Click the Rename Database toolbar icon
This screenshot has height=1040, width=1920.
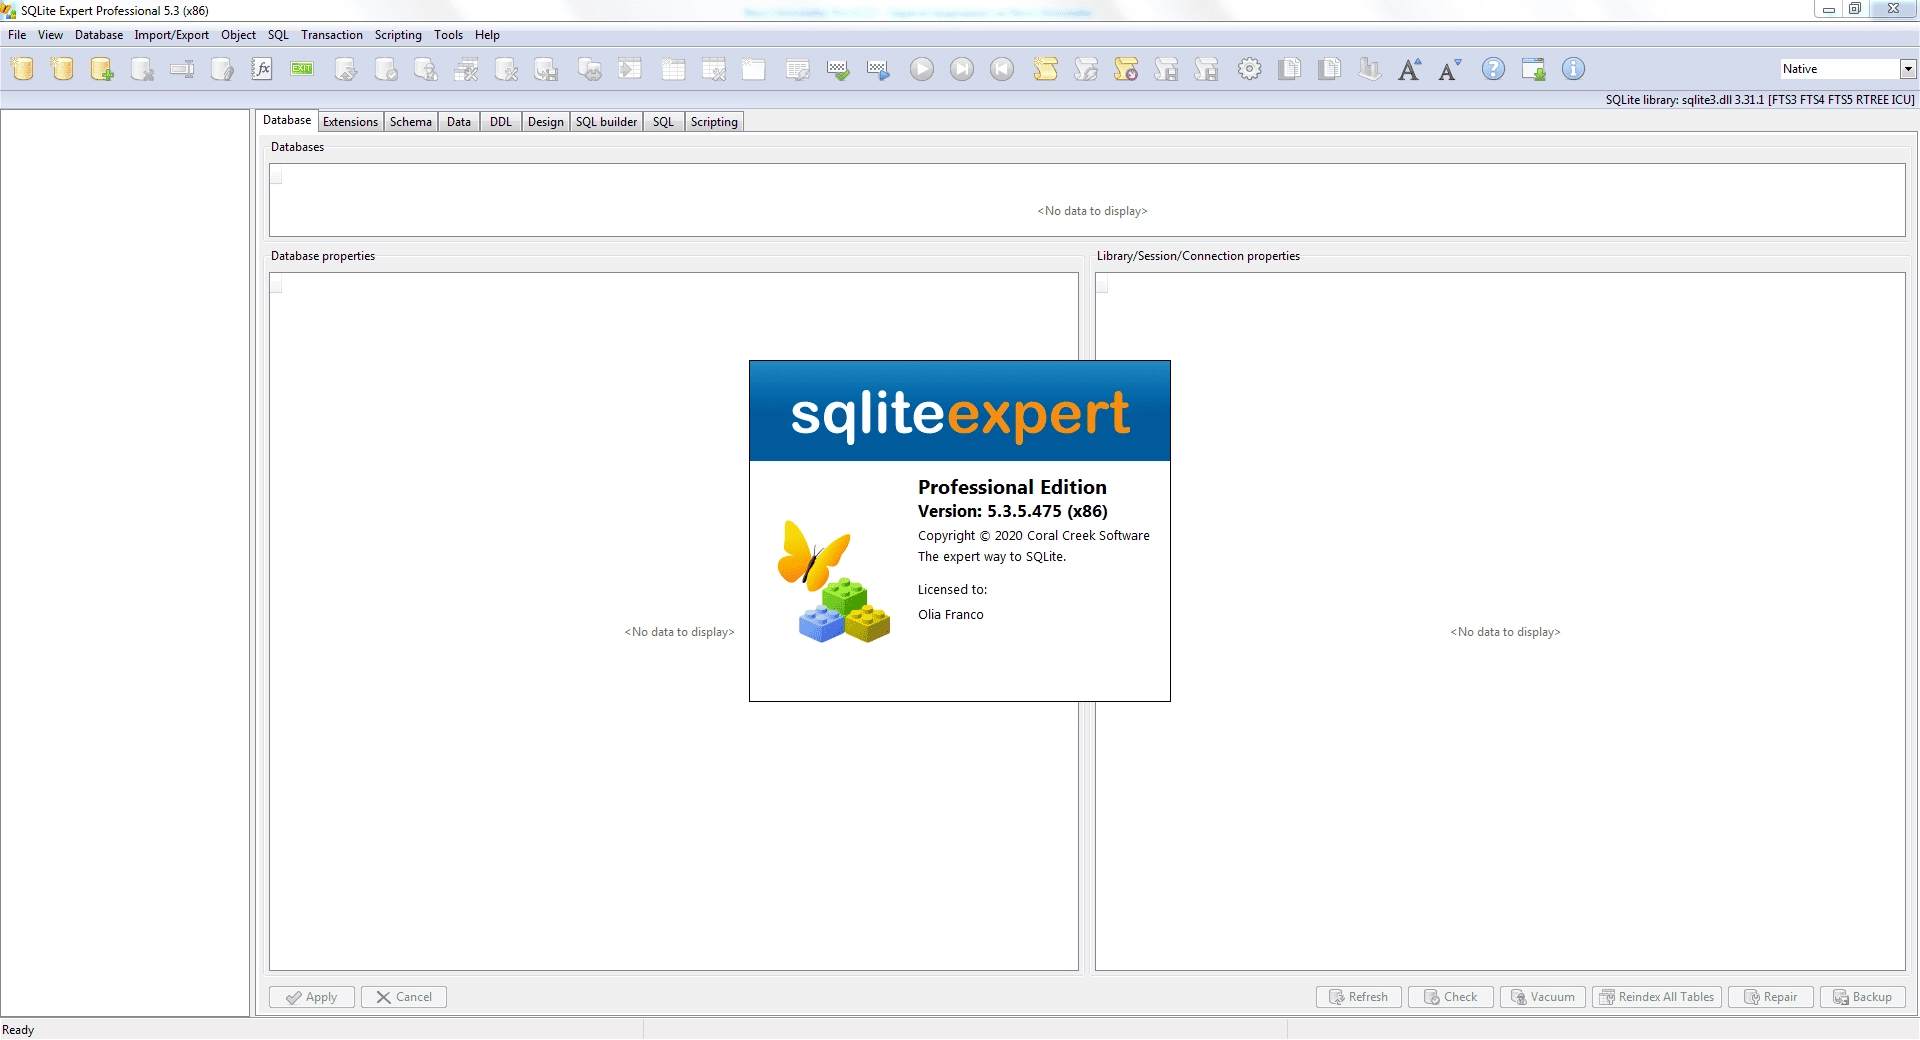182,69
